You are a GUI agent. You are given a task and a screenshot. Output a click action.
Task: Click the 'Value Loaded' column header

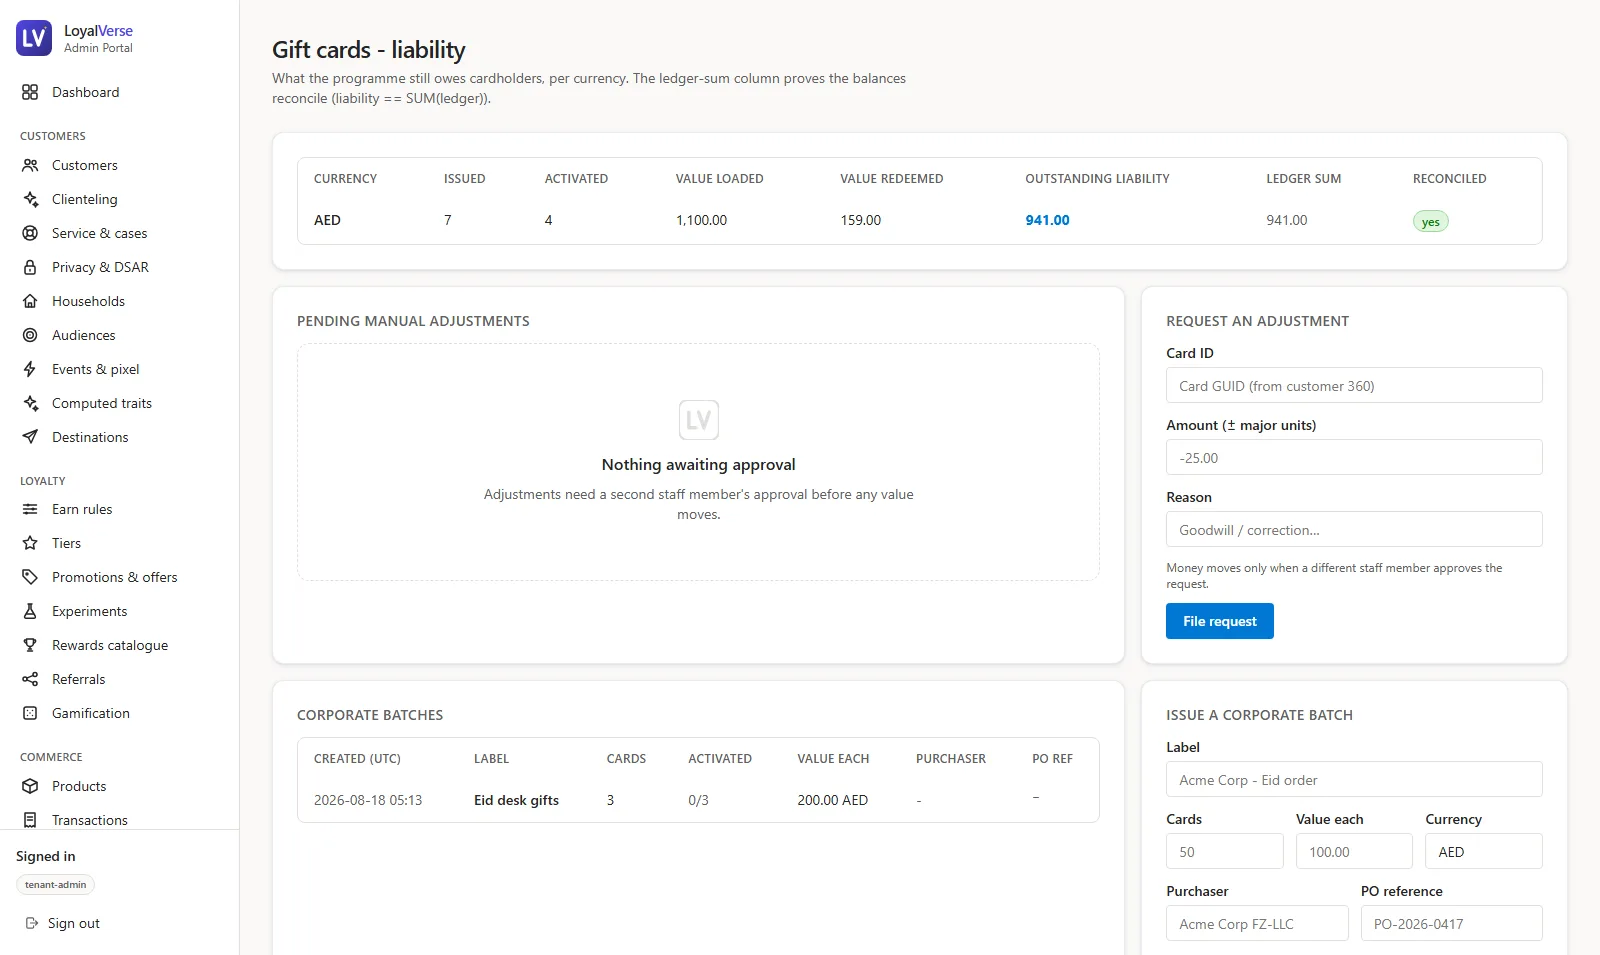(x=719, y=179)
